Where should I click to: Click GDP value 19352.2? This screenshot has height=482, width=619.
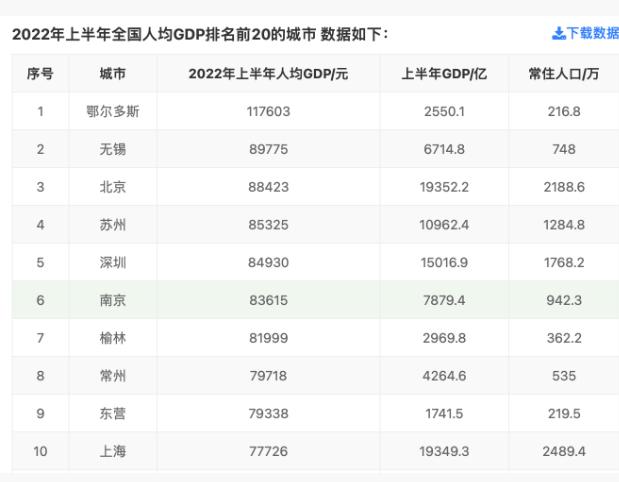click(x=444, y=187)
